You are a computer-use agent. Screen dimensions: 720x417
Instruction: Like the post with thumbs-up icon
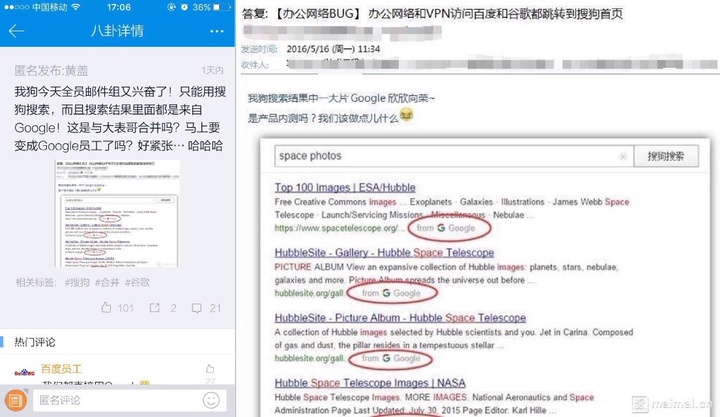tap(106, 308)
